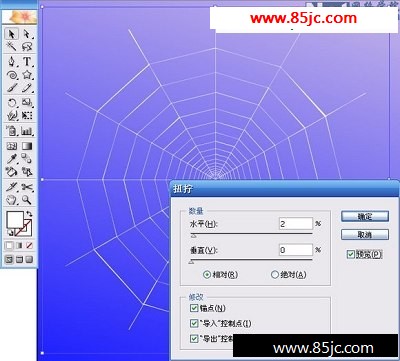Select the Zoom magnifier tool

pyautogui.click(x=27, y=200)
